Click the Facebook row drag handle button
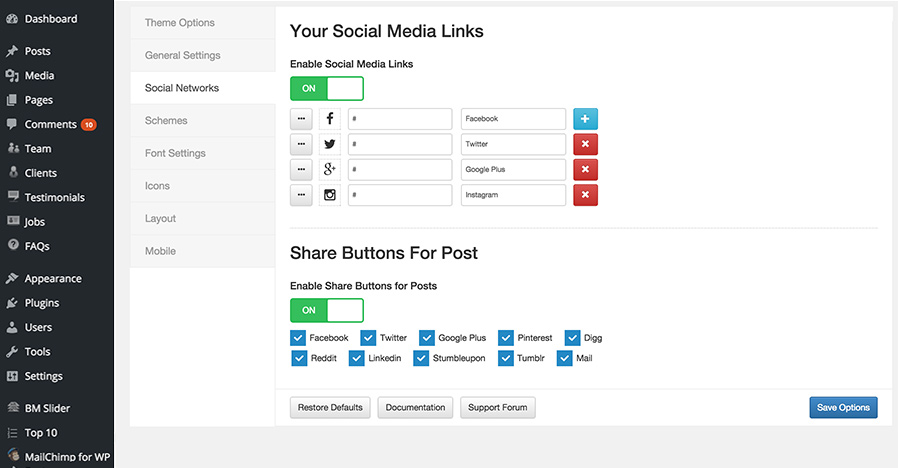898x468 pixels. (x=301, y=119)
